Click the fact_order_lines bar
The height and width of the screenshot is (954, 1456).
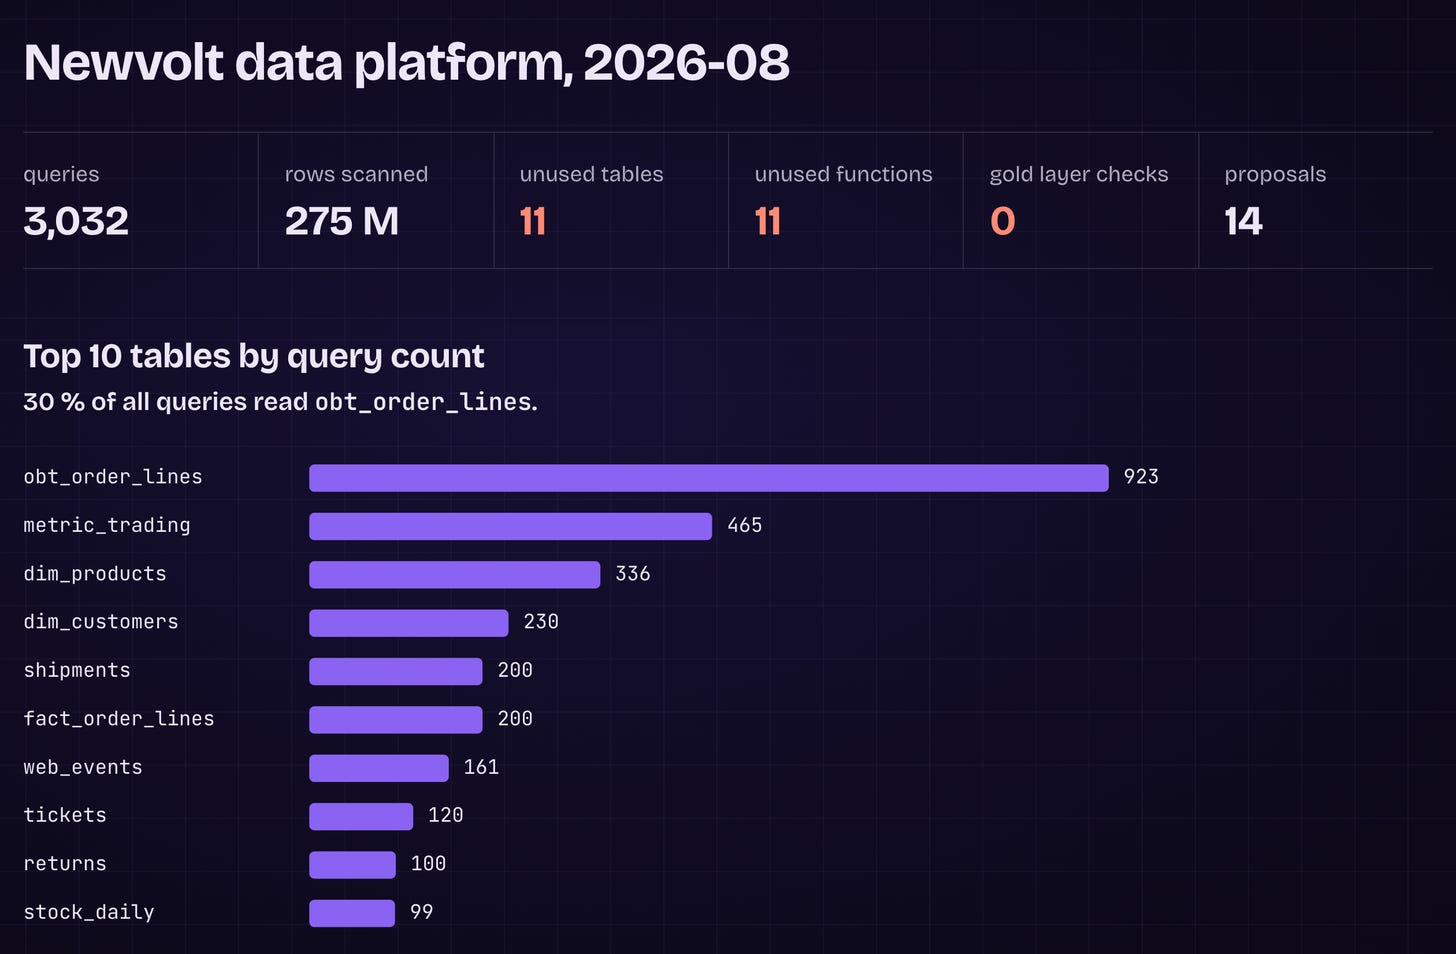(395, 719)
